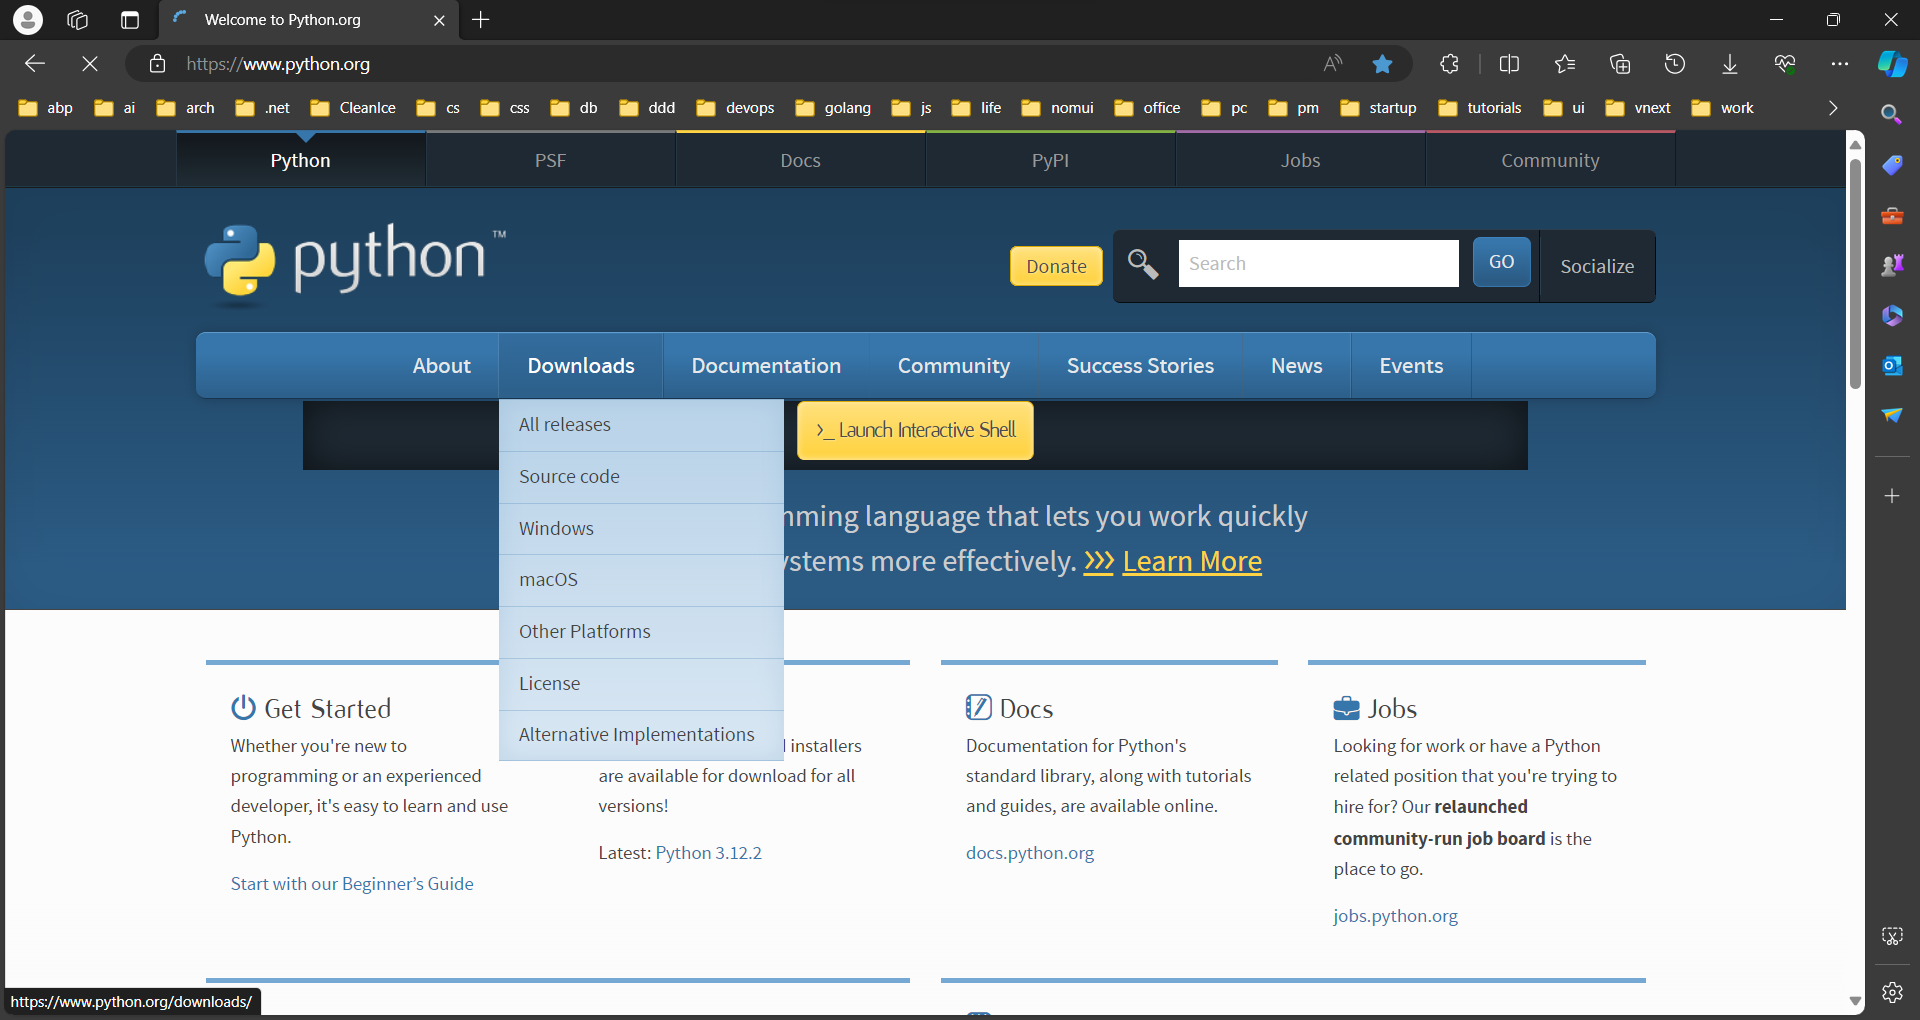Screen dimensions: 1920x1020
Task: Click the python.org search magnifier icon
Action: [1143, 265]
